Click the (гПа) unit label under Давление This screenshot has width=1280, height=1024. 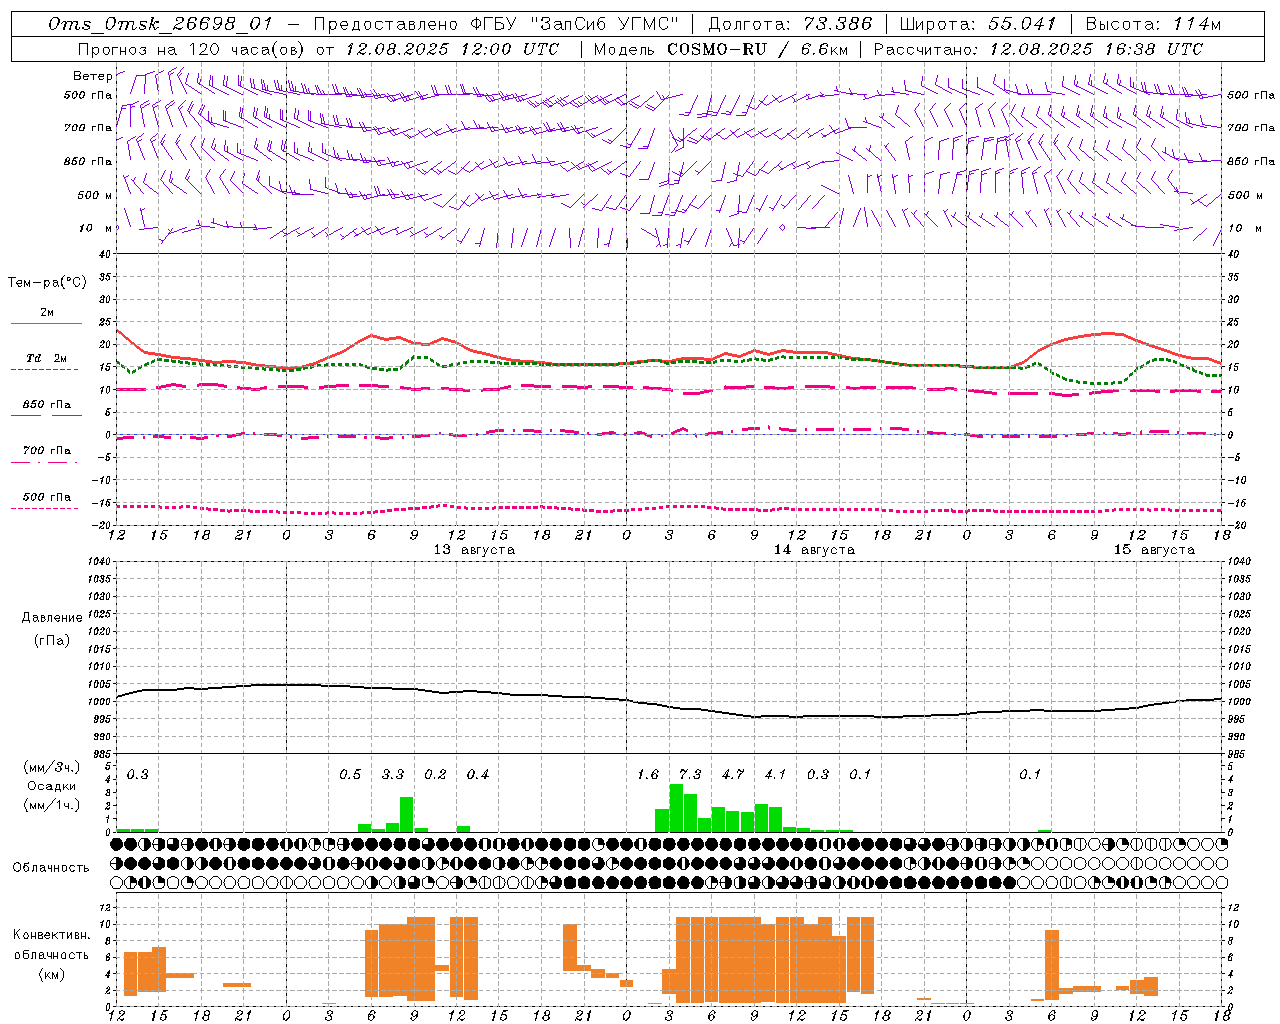pos(52,641)
